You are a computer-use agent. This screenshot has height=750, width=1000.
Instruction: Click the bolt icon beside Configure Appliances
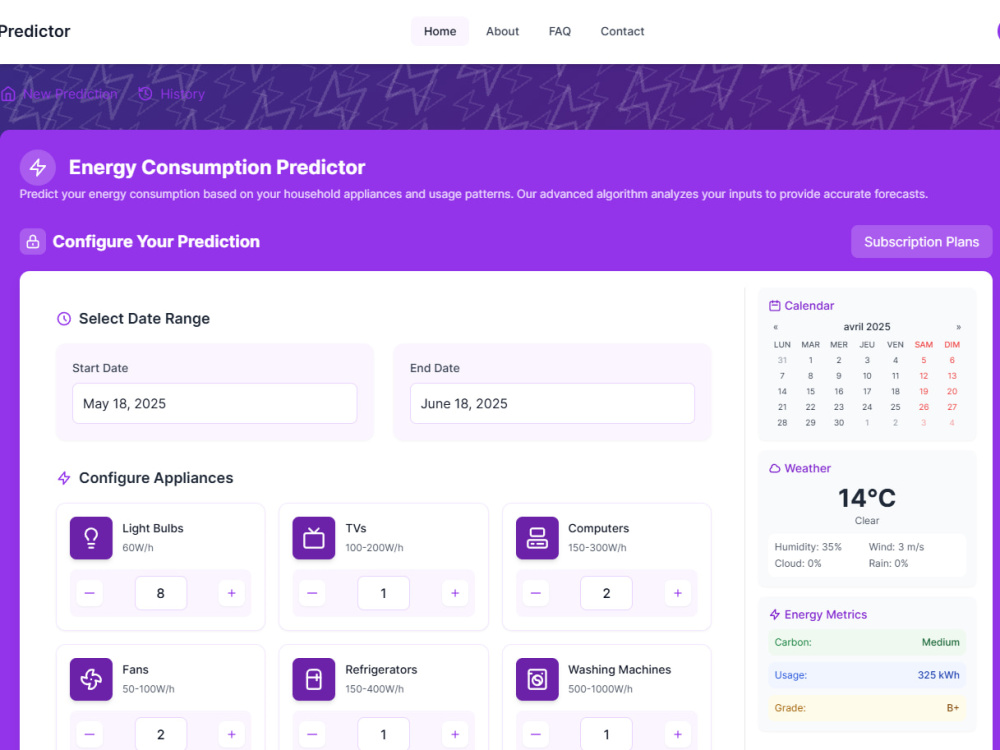[x=64, y=478]
